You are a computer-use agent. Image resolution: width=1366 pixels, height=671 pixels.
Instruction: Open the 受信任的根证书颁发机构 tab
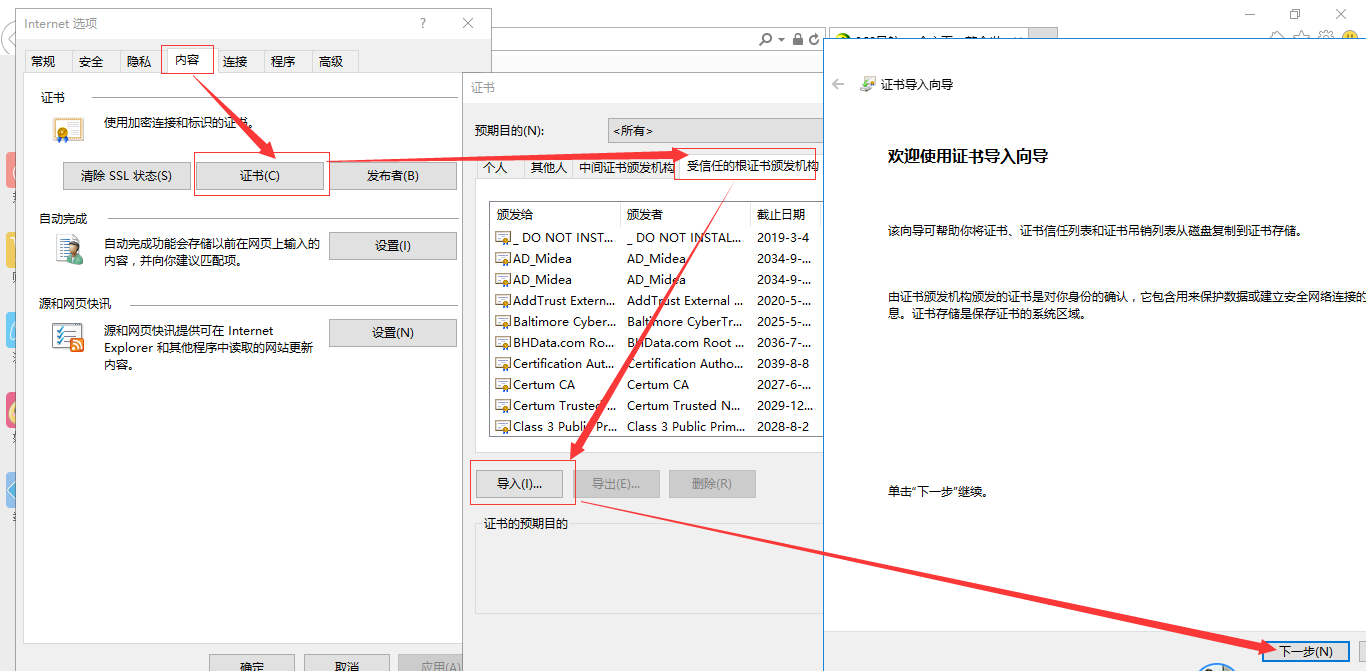tap(752, 166)
